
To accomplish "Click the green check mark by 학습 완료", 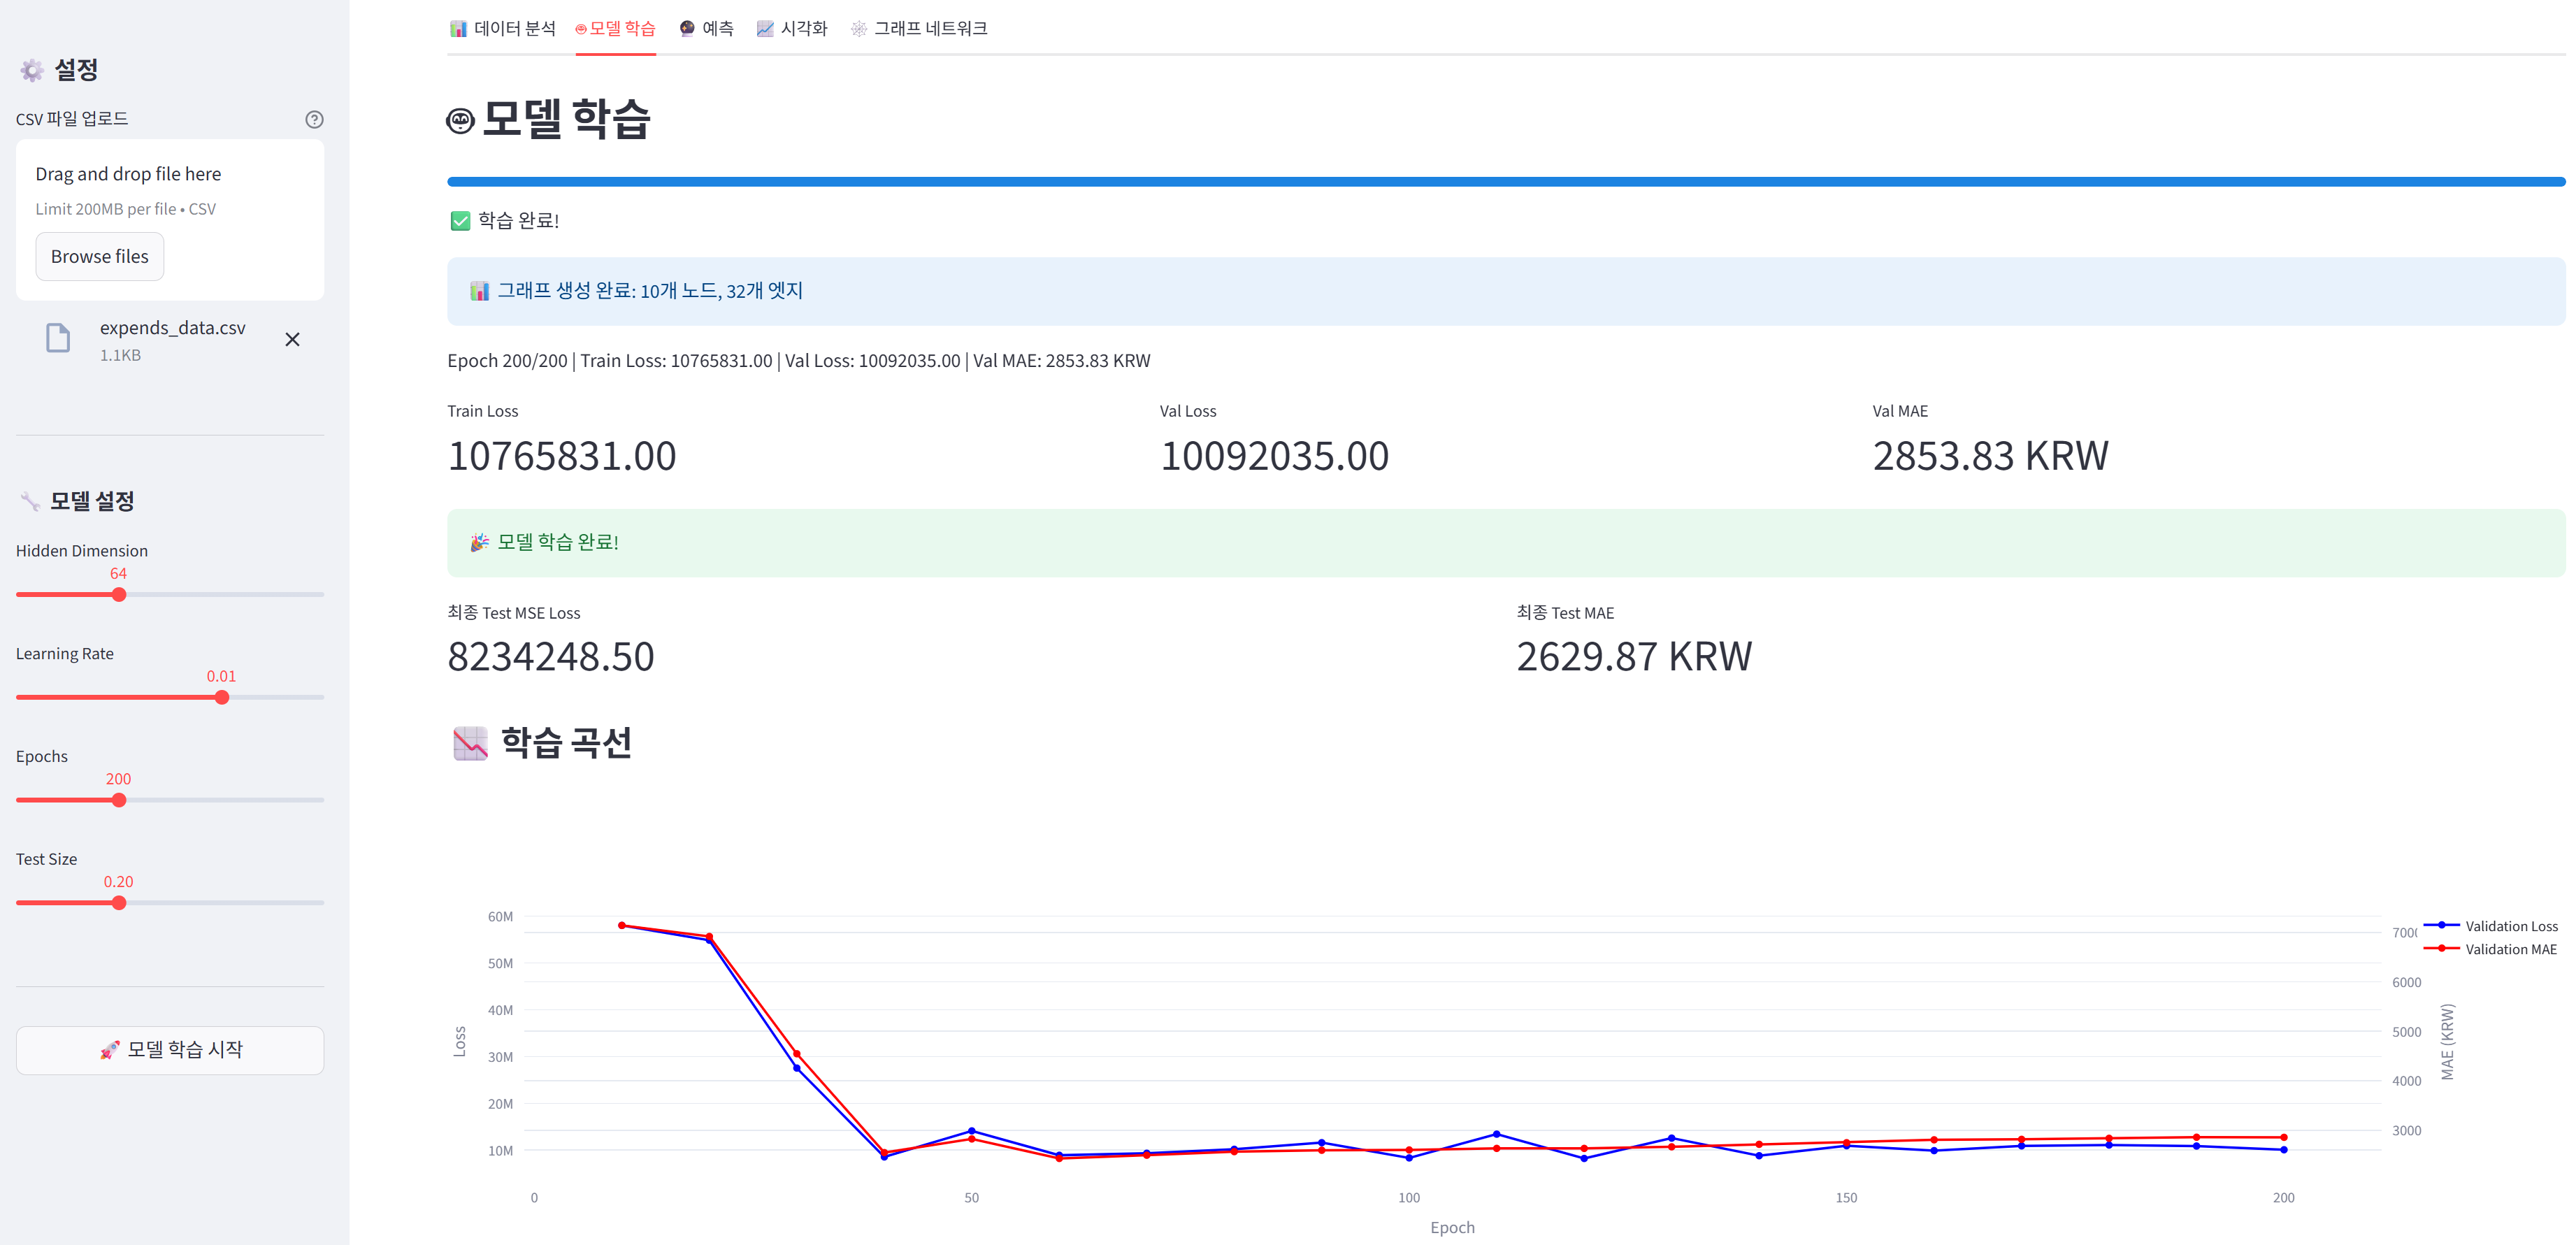I will [460, 221].
